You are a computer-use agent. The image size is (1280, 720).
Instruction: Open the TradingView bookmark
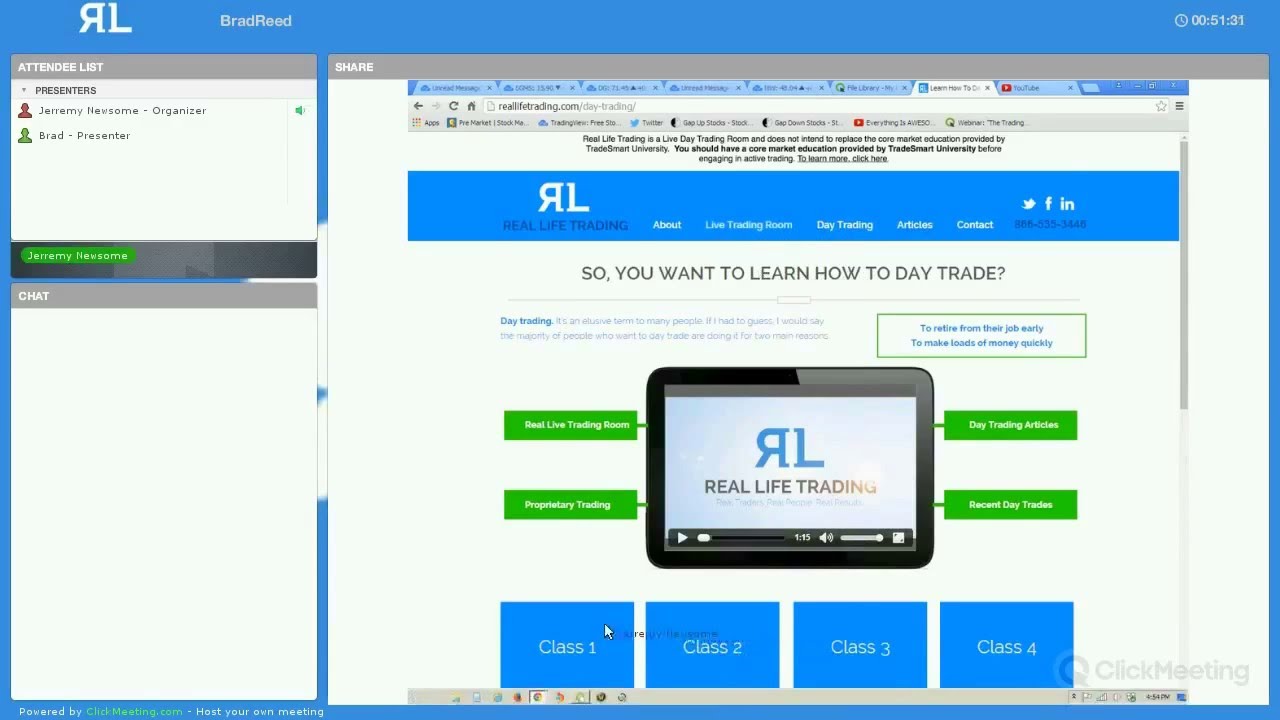580,123
